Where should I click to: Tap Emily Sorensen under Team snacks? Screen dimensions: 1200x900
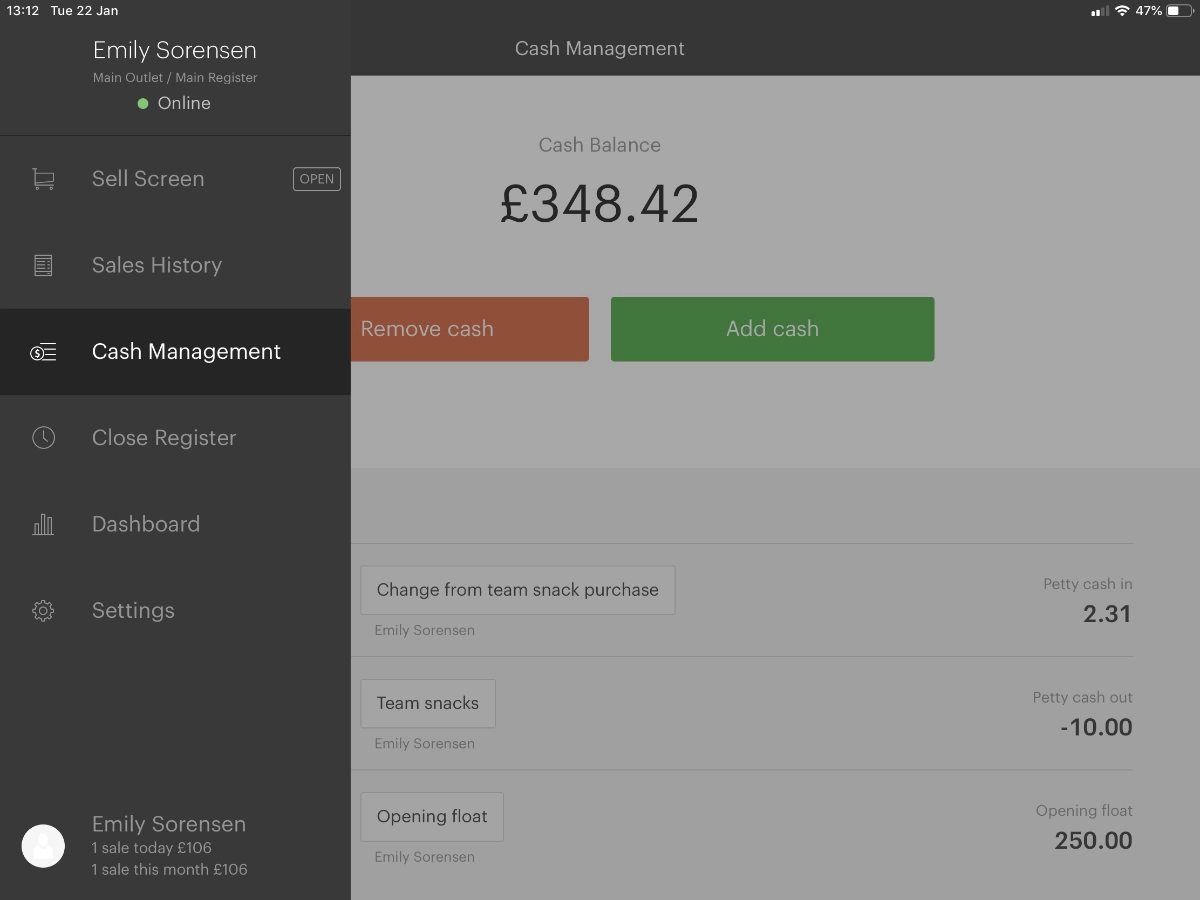pos(425,744)
